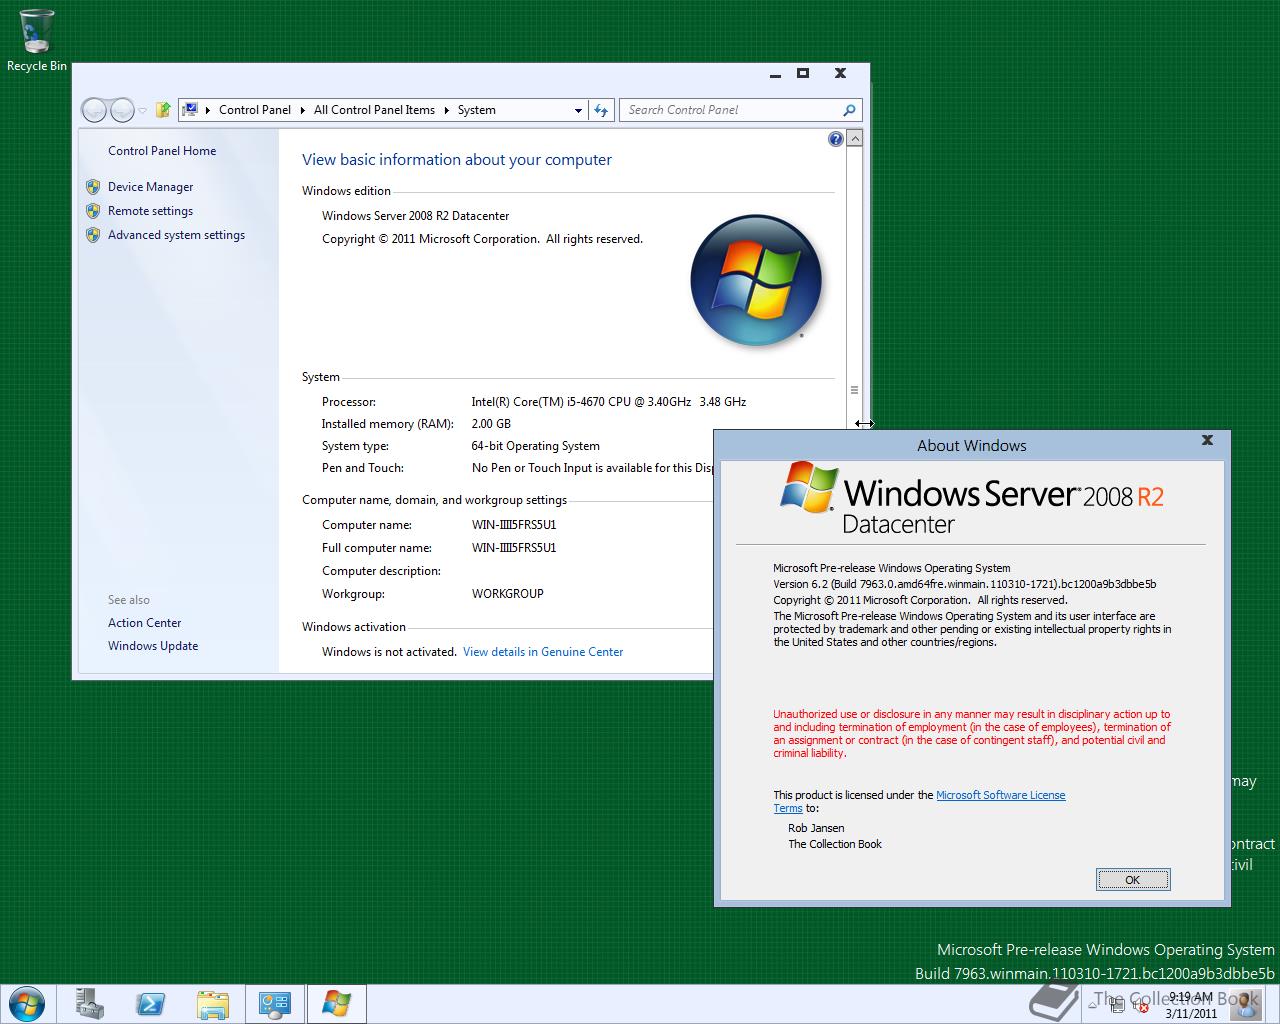Open Device Manager link
Image resolution: width=1280 pixels, height=1024 pixels.
[151, 187]
